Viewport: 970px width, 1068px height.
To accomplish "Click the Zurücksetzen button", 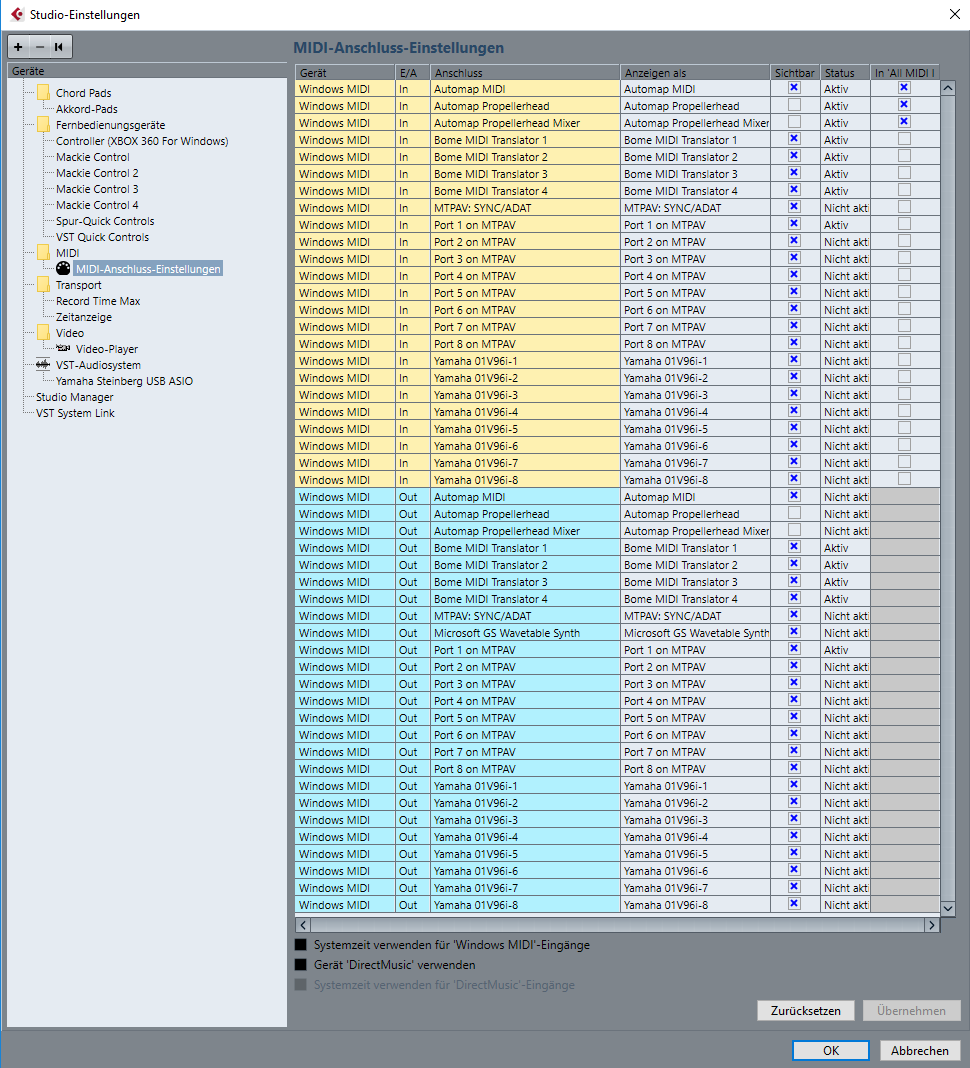I will pyautogui.click(x=806, y=1010).
